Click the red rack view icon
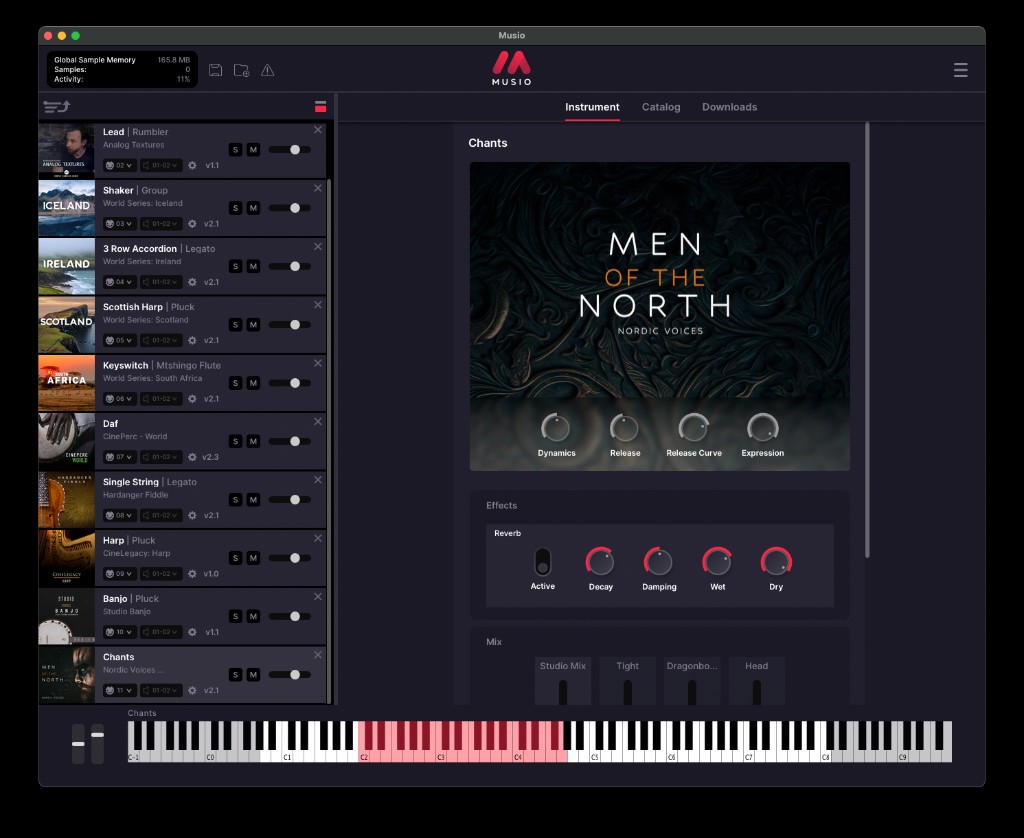Screen dimensions: 1024x838 [x=320, y=106]
